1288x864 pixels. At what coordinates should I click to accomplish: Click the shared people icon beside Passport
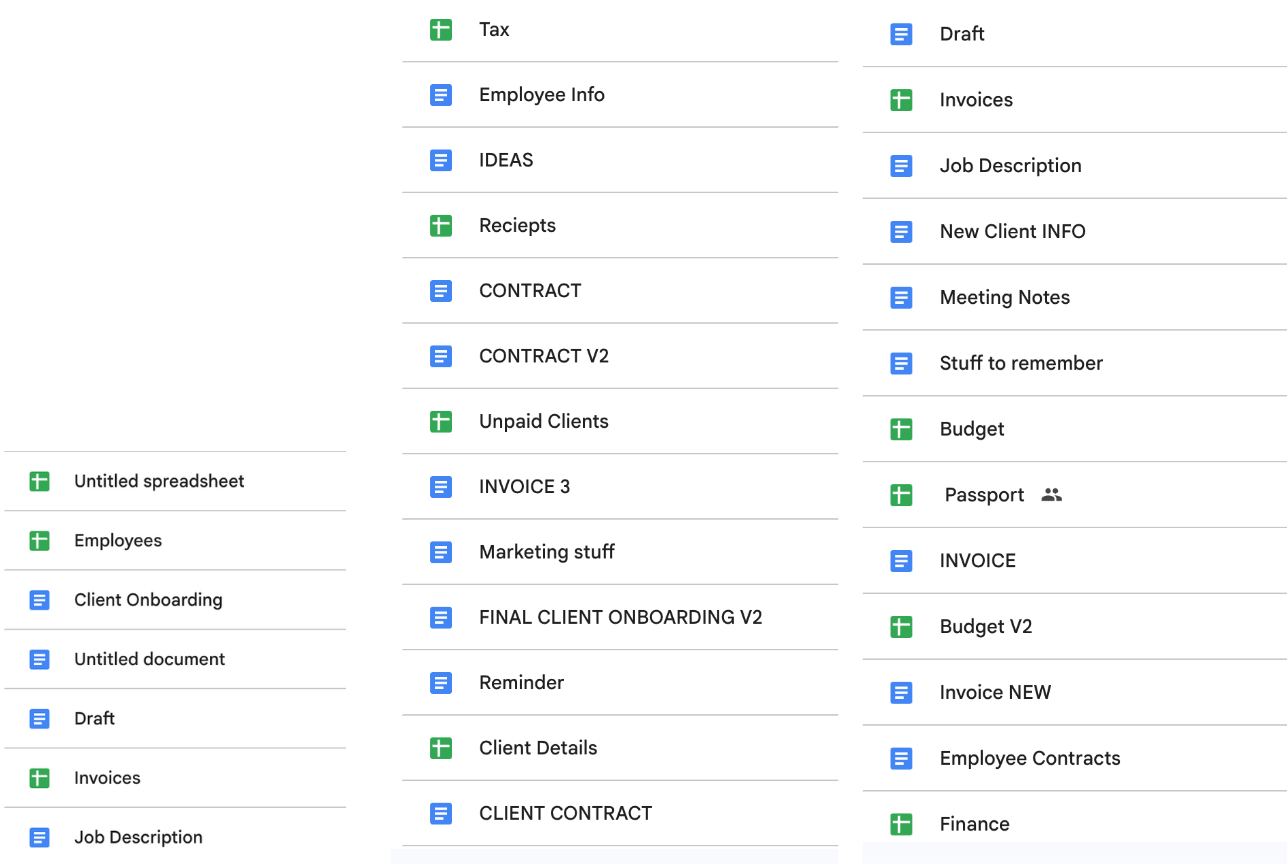coord(1051,495)
